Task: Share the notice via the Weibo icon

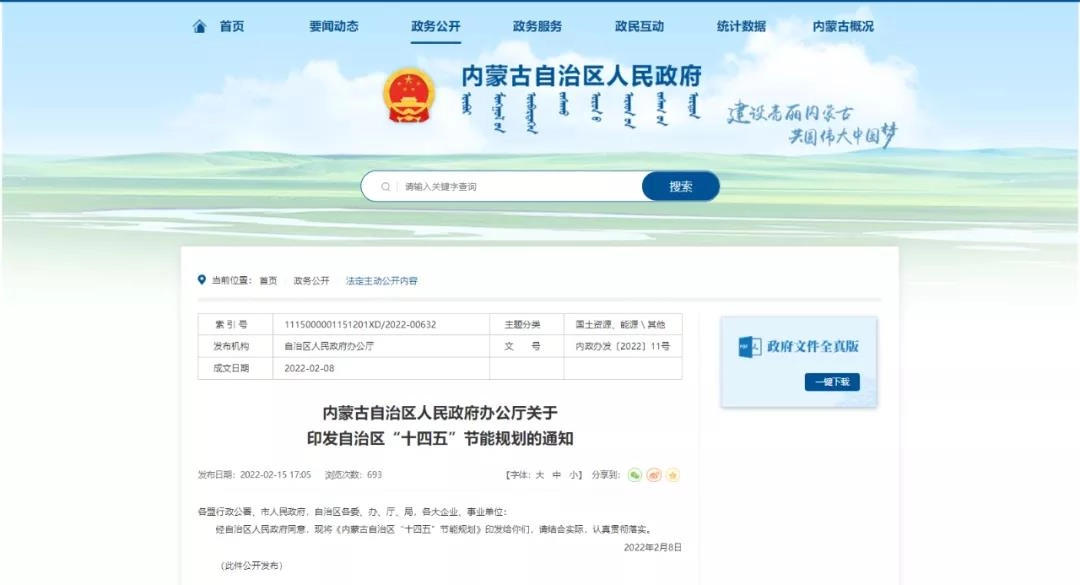Action: point(654,475)
